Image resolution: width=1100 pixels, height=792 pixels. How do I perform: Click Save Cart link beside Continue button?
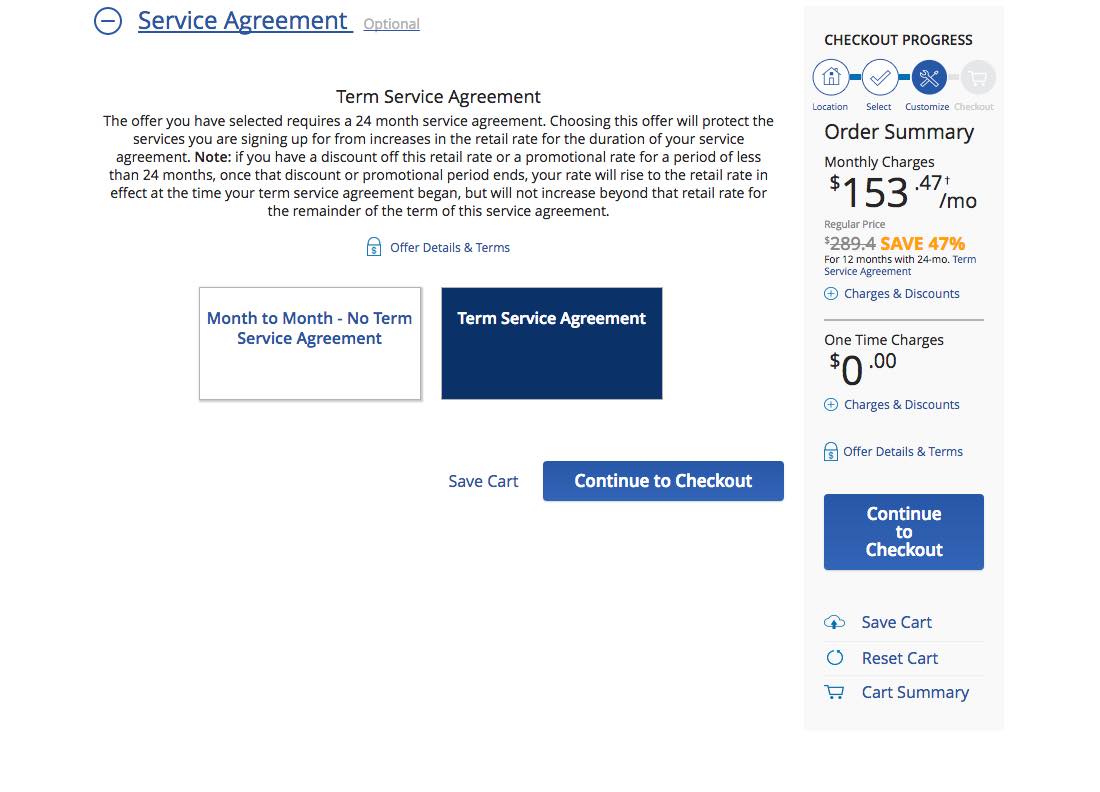coord(483,481)
